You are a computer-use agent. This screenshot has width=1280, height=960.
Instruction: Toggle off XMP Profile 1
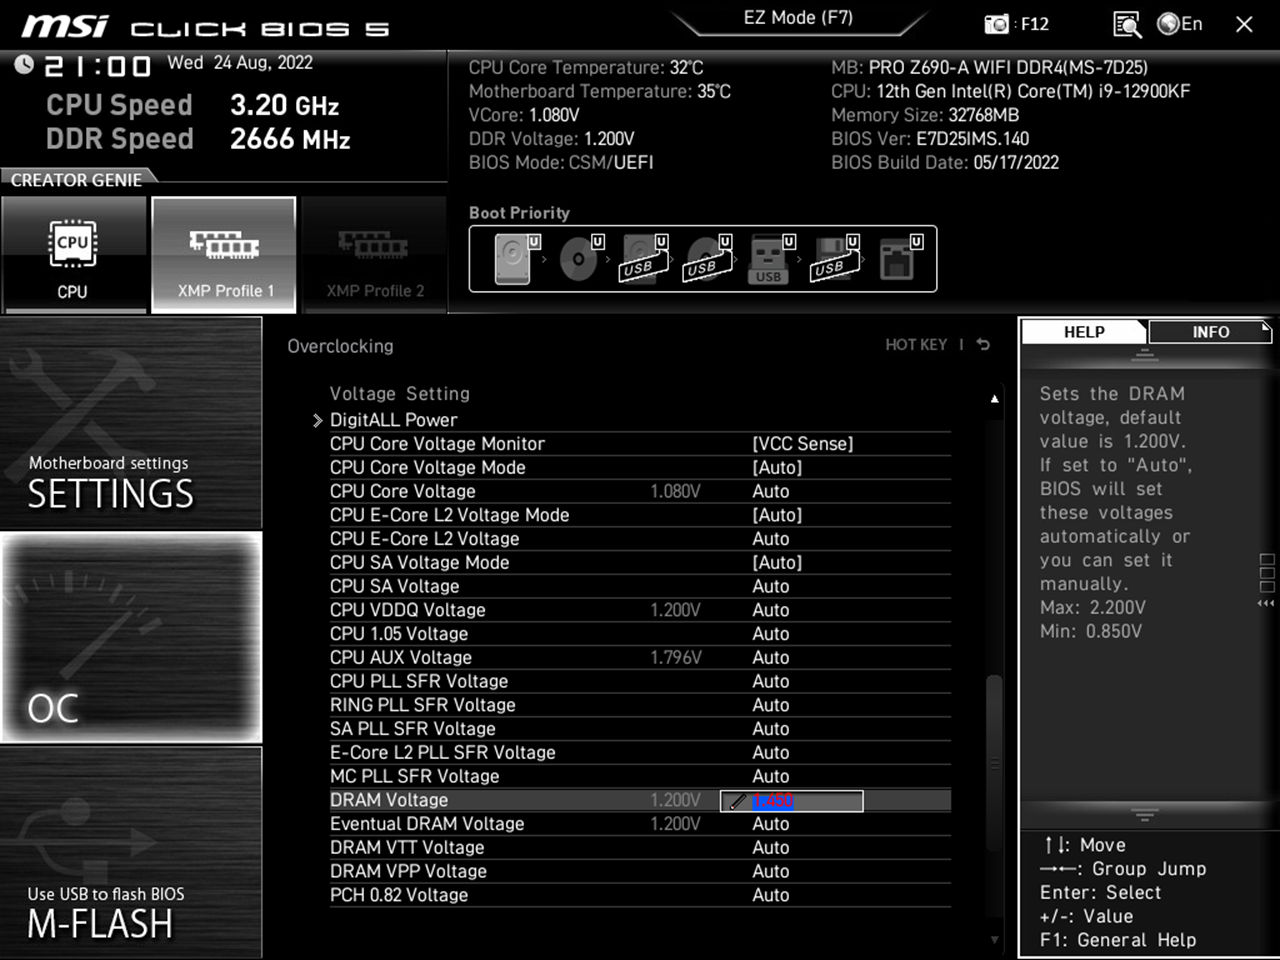click(x=223, y=255)
